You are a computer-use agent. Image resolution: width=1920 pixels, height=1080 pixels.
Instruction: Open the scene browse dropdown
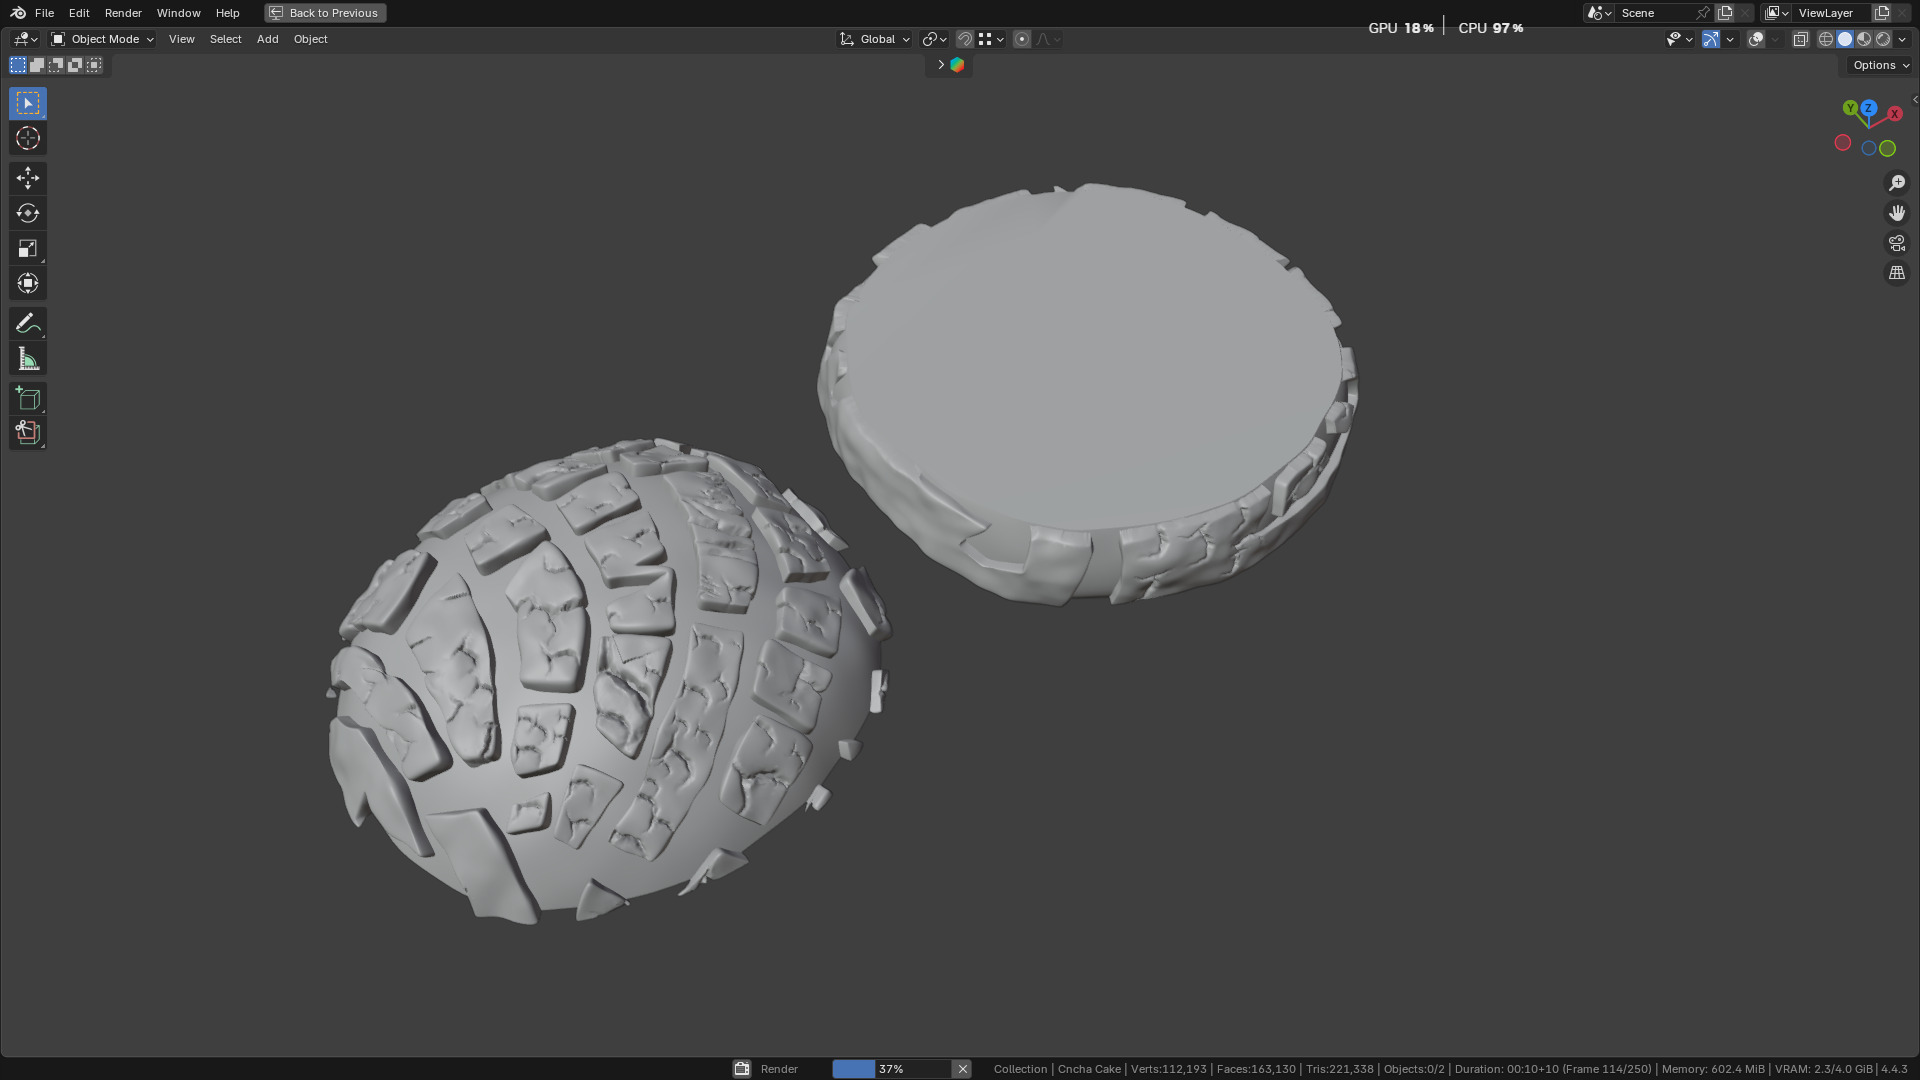coord(1599,13)
